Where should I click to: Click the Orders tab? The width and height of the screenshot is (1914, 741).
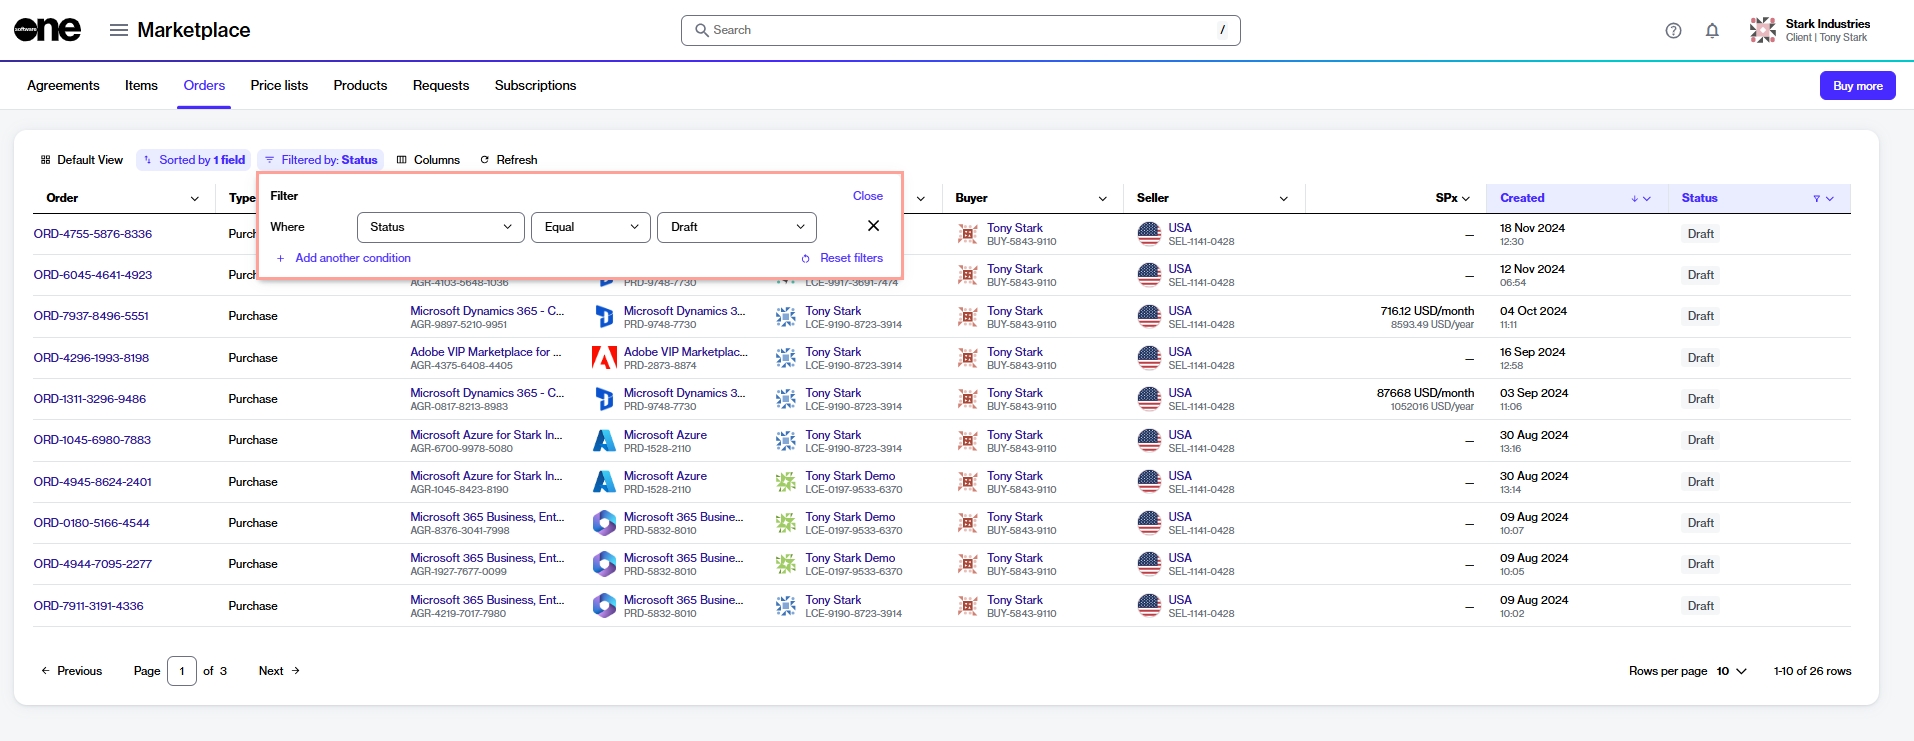pyautogui.click(x=204, y=85)
